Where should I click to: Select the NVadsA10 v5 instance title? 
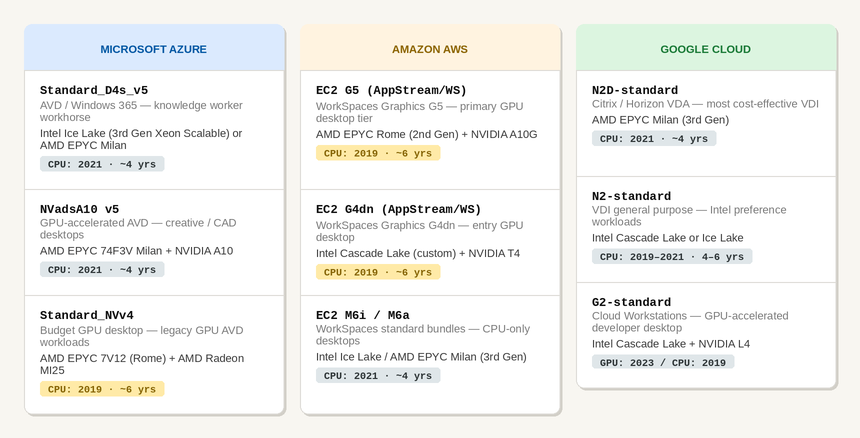[80, 209]
